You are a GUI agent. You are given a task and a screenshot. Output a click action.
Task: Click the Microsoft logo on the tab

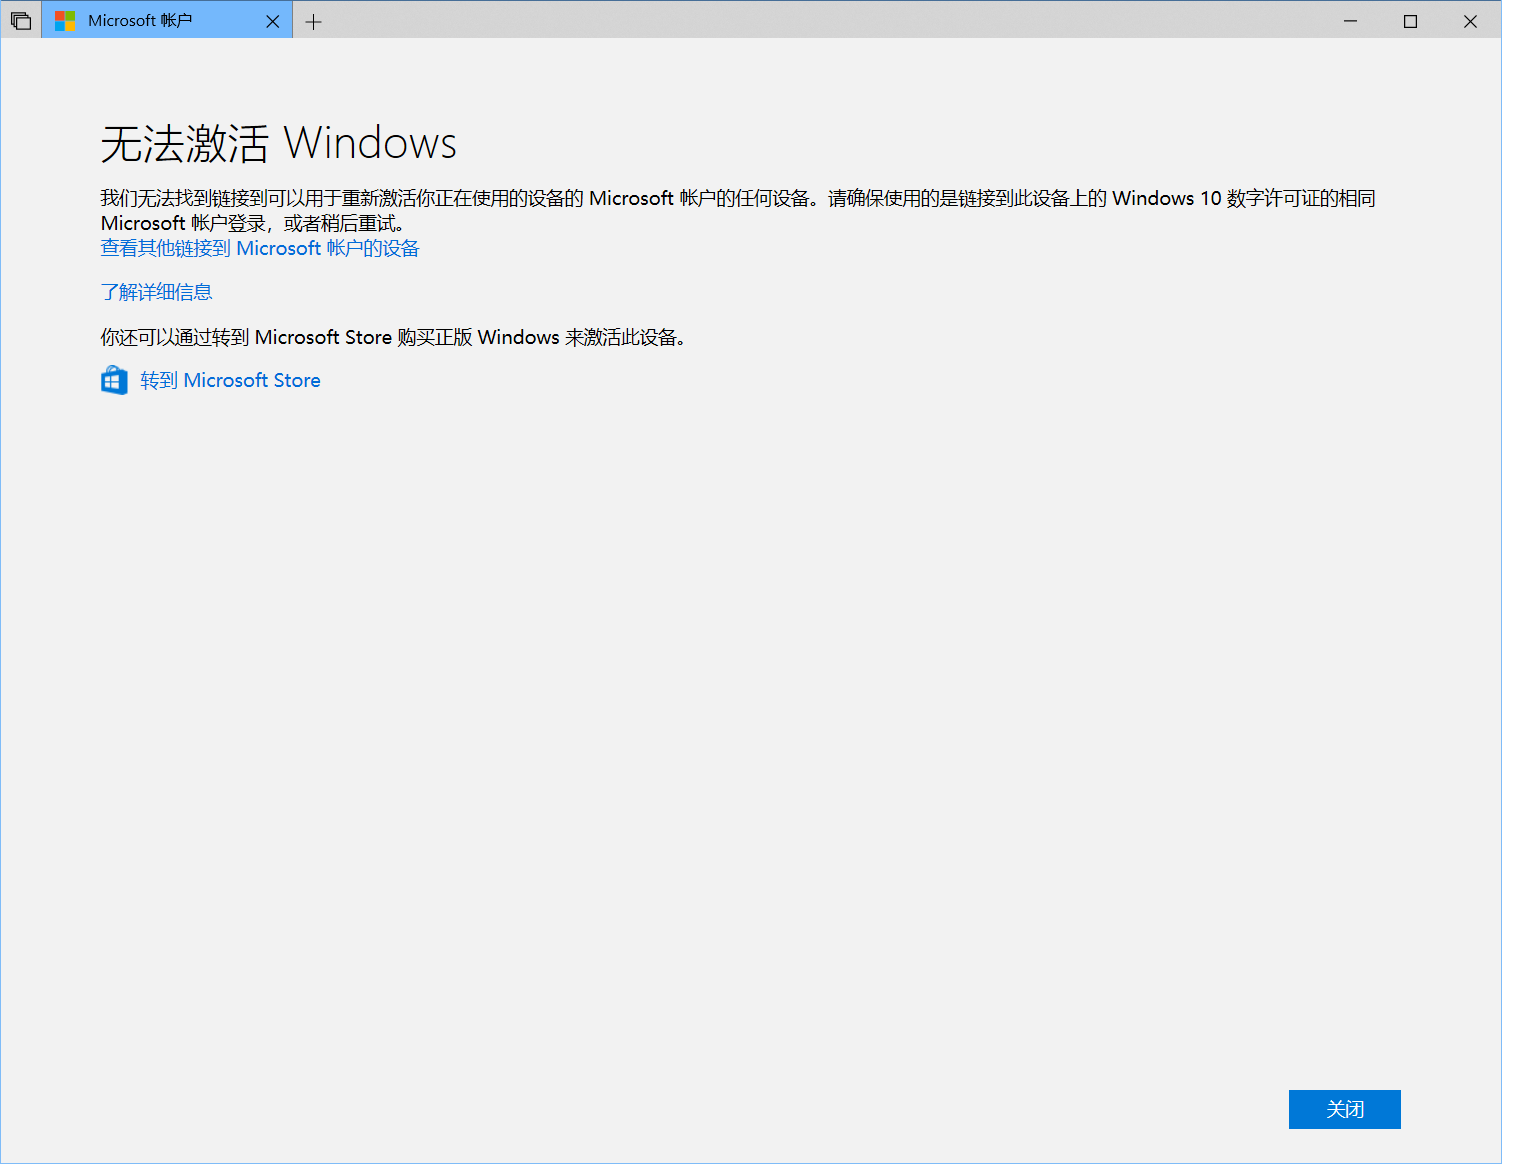coord(65,21)
